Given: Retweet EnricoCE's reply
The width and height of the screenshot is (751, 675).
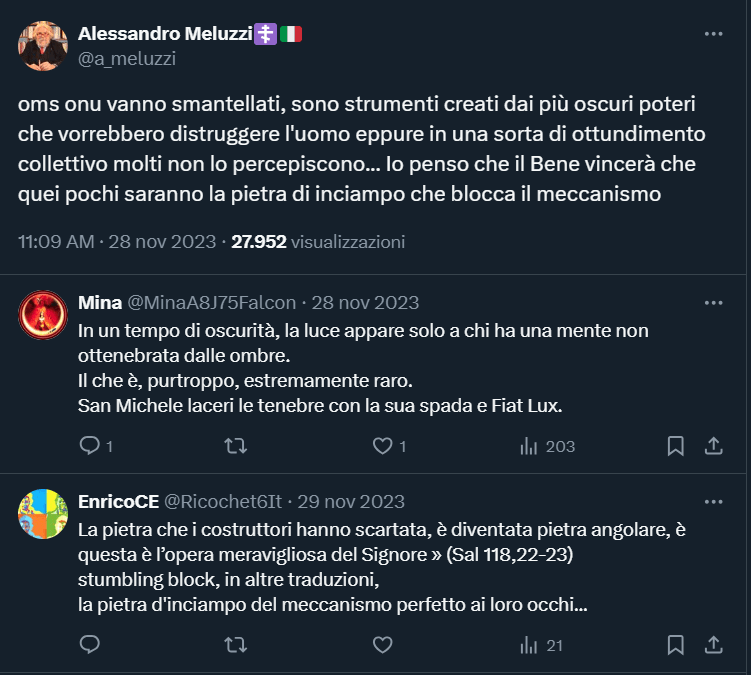Looking at the screenshot, I should tap(236, 645).
